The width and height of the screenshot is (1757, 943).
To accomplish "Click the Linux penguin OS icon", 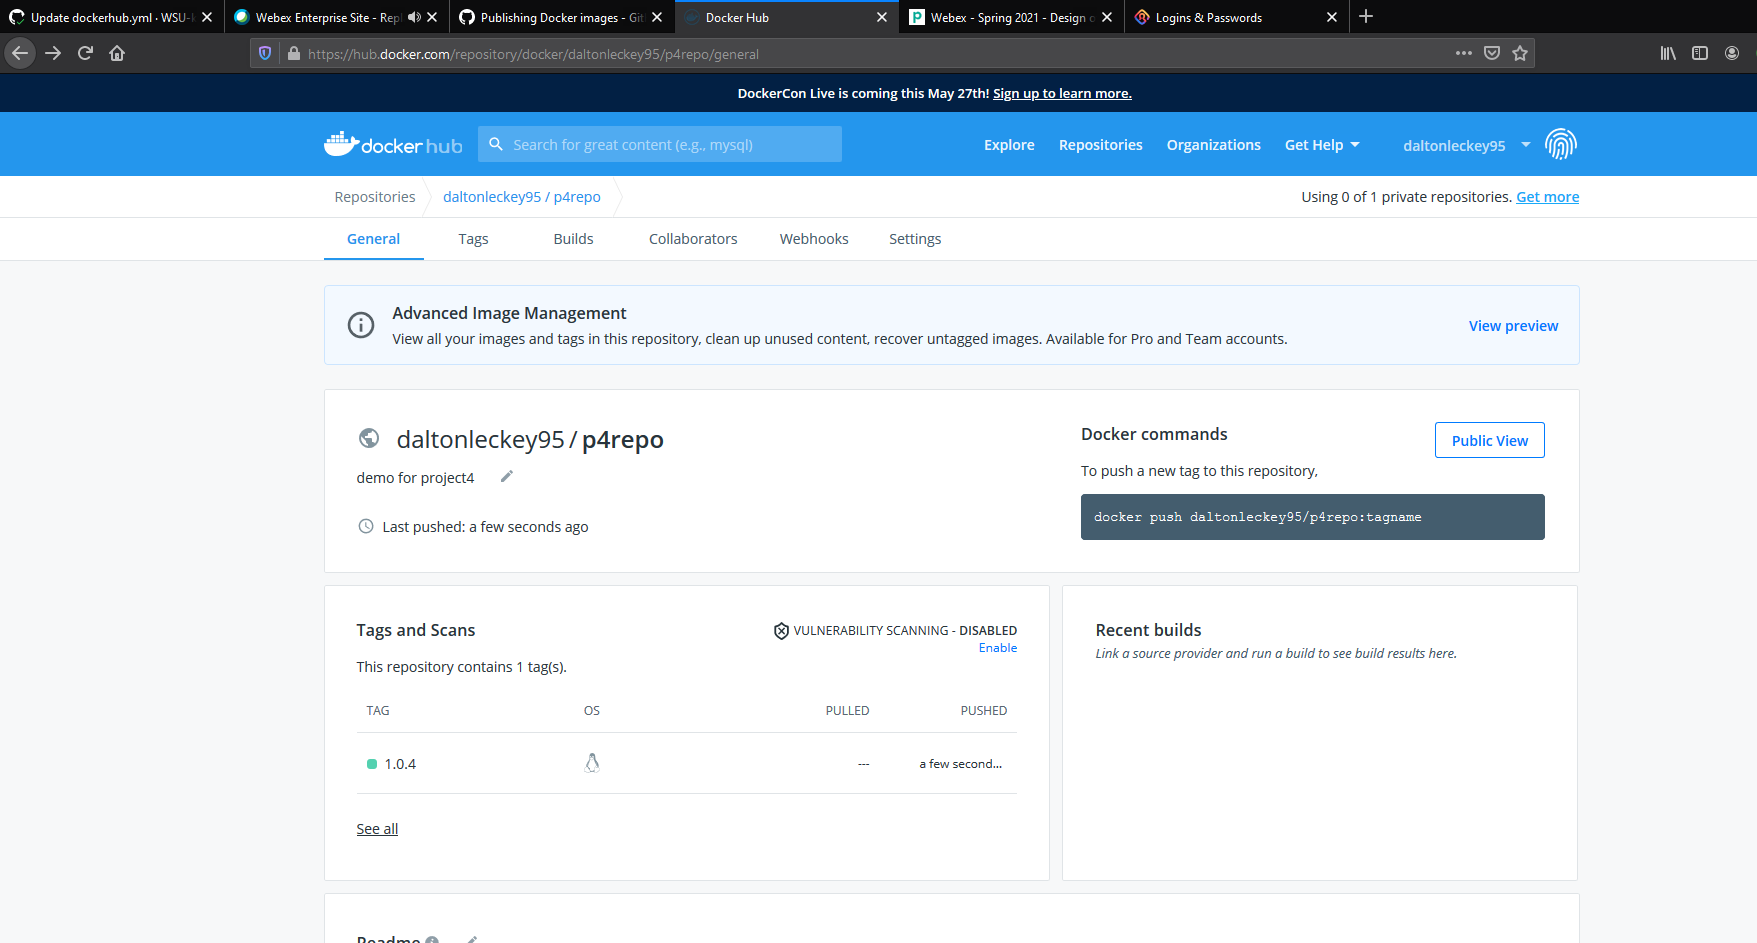I will point(592,763).
